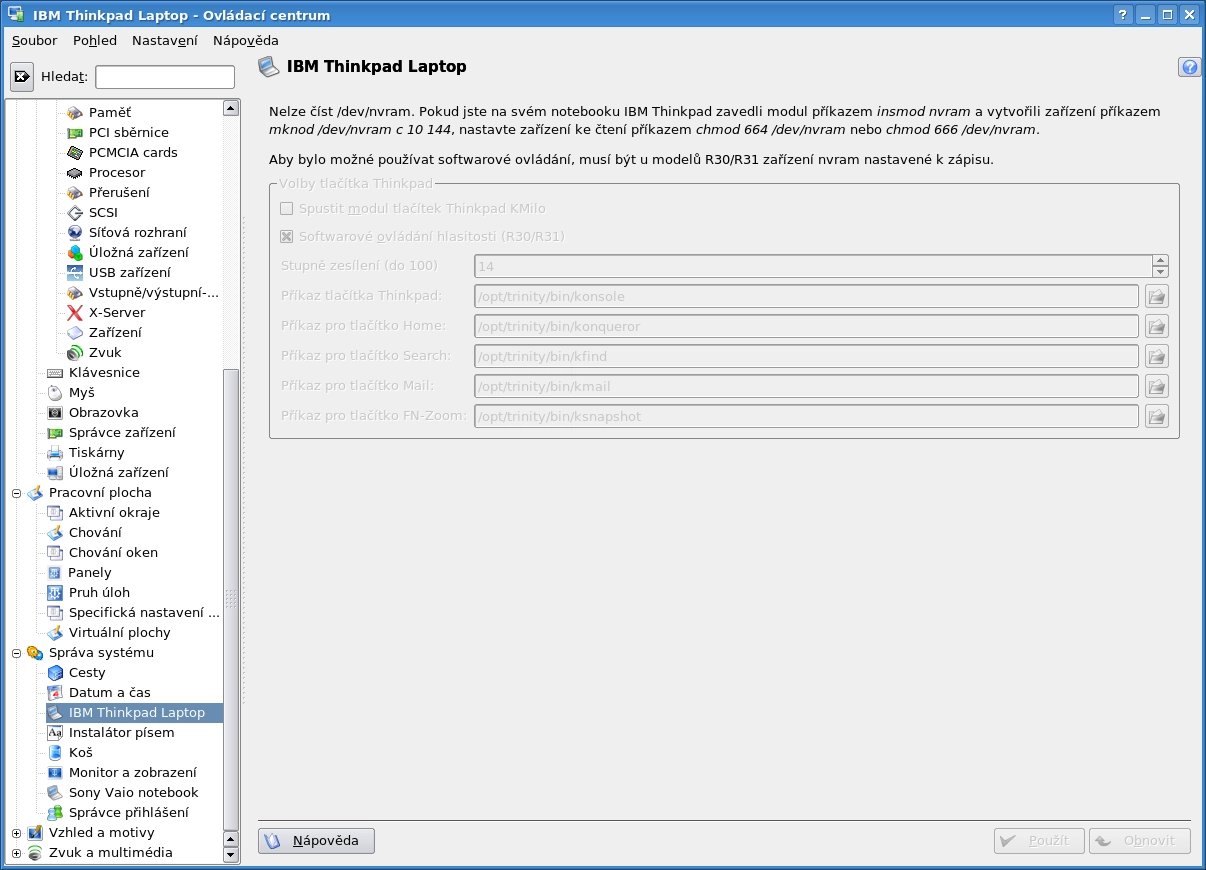Select the Zvuk speaker icon under info
Screen dimensions: 1206x870
pyautogui.click(x=75, y=353)
